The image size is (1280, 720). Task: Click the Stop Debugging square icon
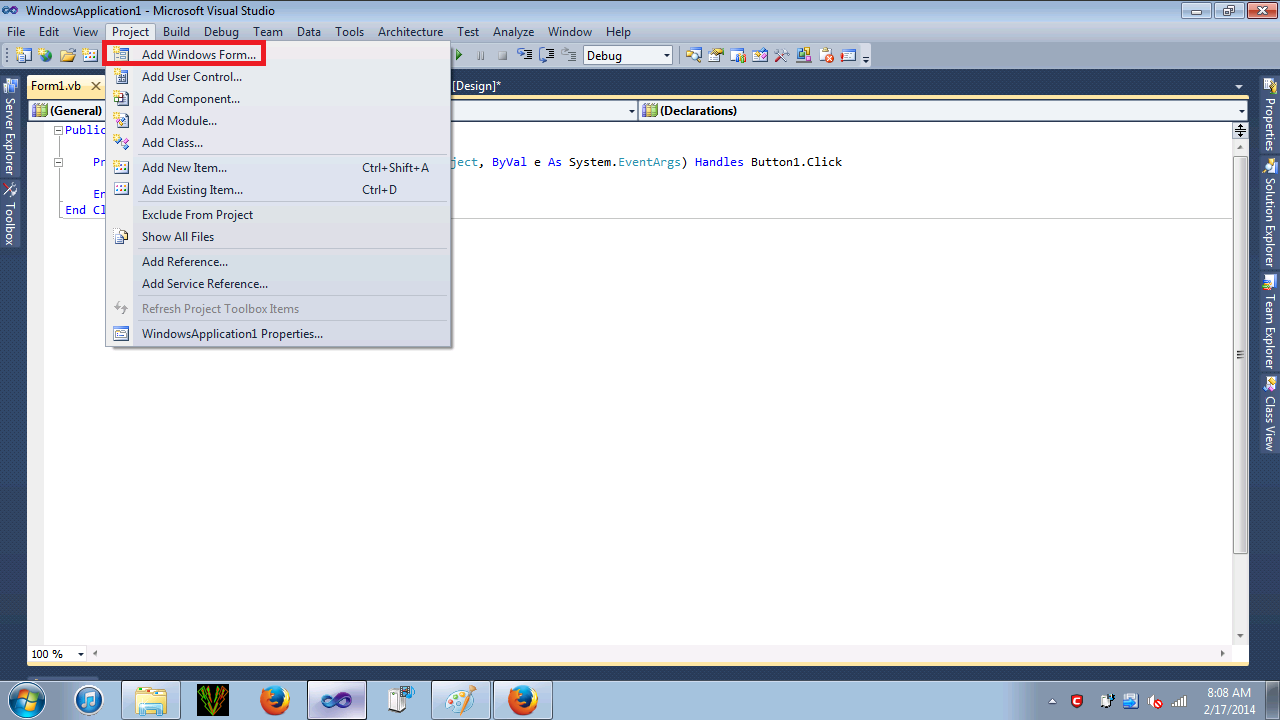tap(502, 56)
